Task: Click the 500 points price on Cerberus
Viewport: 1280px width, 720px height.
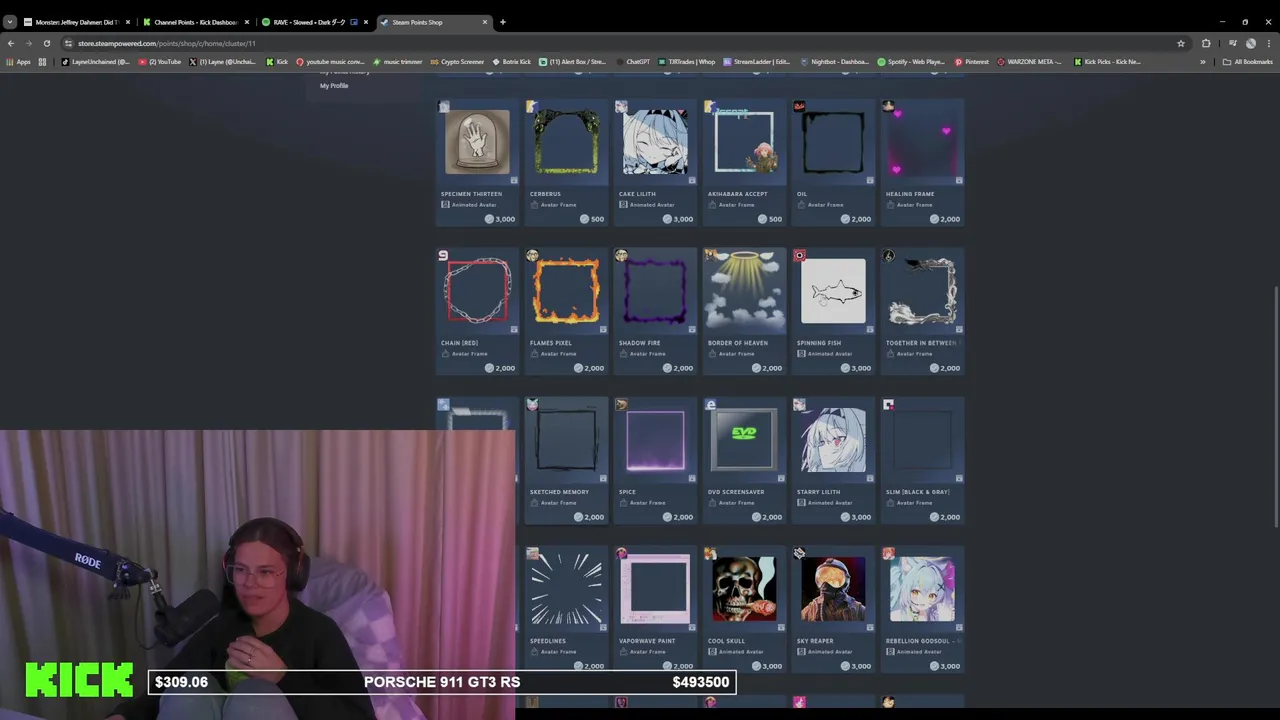Action: click(x=591, y=219)
